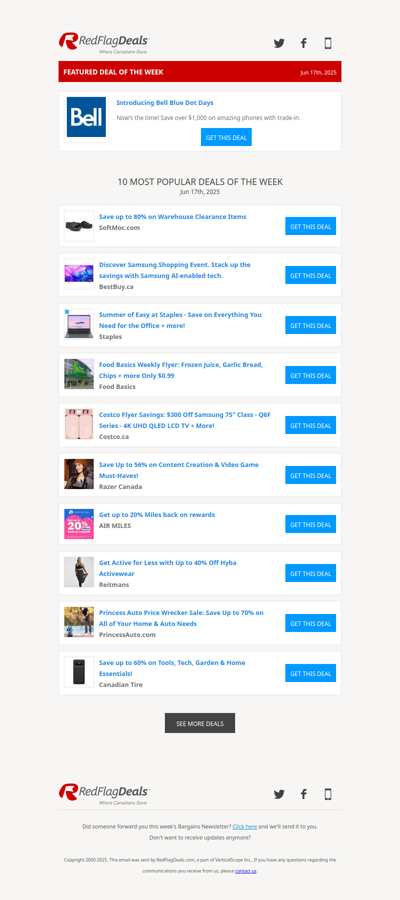Click the AIR MILES 20% thumbnail

tap(79, 524)
